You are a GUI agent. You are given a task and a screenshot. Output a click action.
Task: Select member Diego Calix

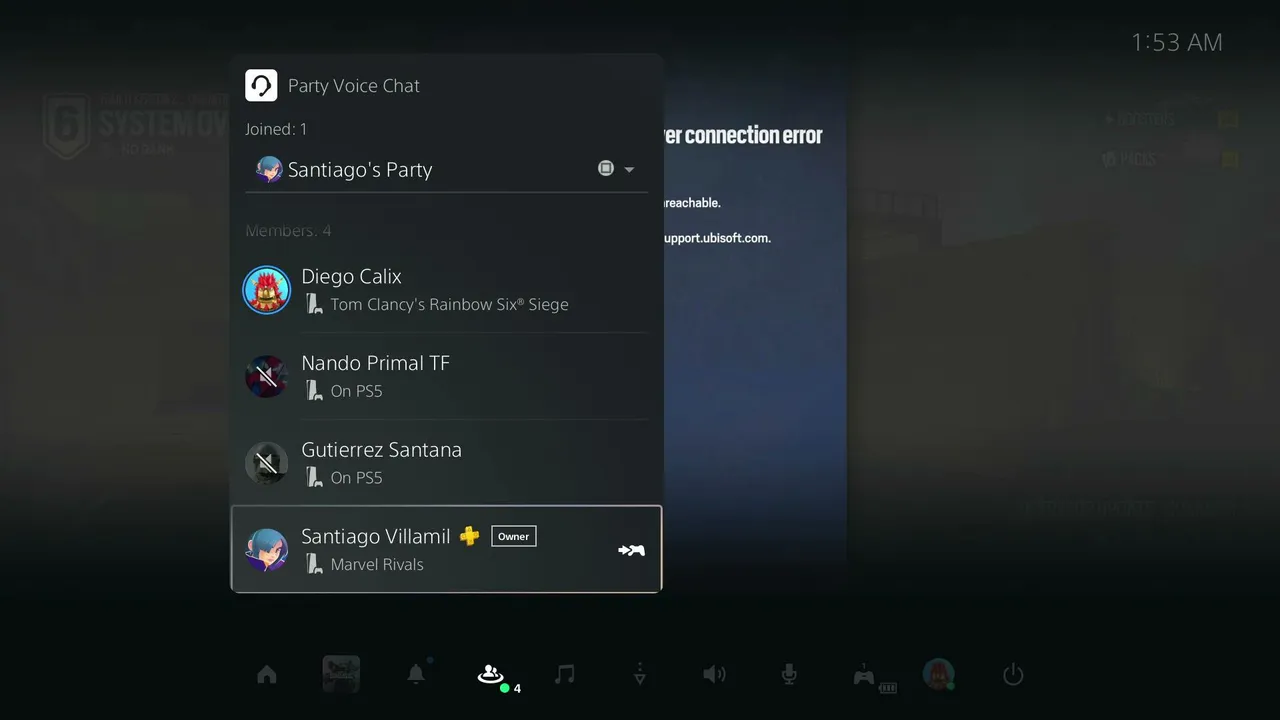pos(446,289)
